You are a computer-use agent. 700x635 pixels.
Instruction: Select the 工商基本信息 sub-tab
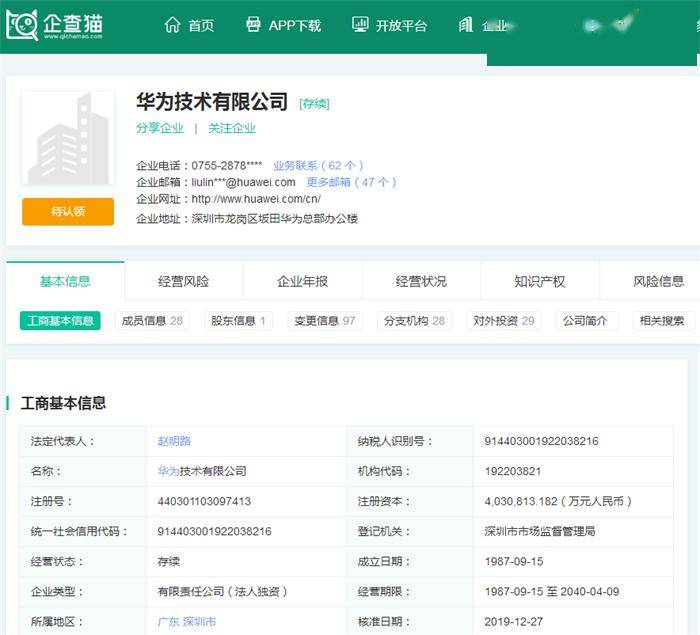pyautogui.click(x=60, y=321)
